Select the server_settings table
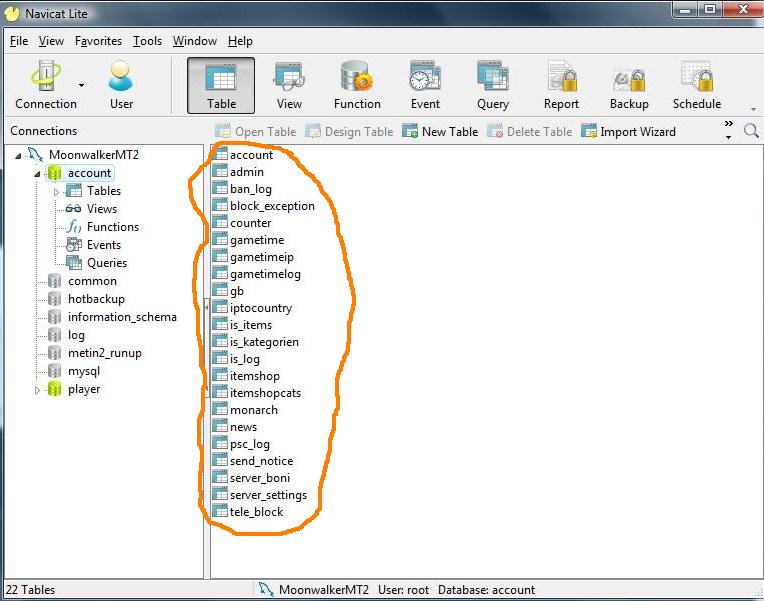This screenshot has width=764, height=601. [x=260, y=495]
